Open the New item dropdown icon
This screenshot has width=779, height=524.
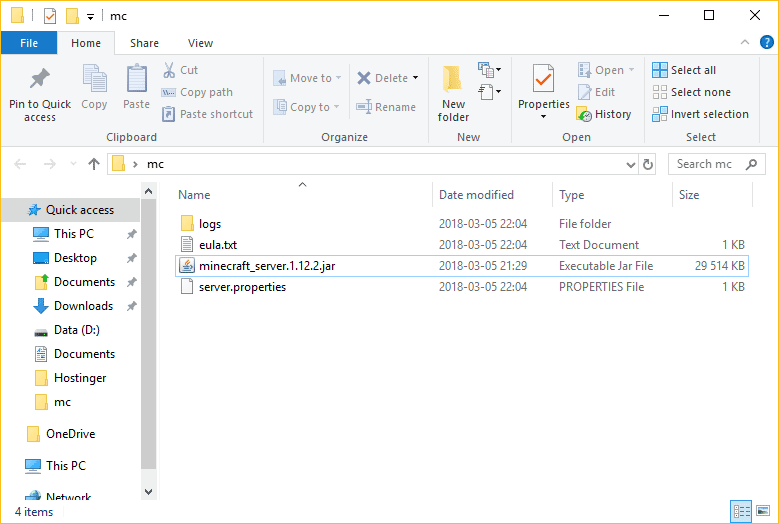(x=489, y=70)
